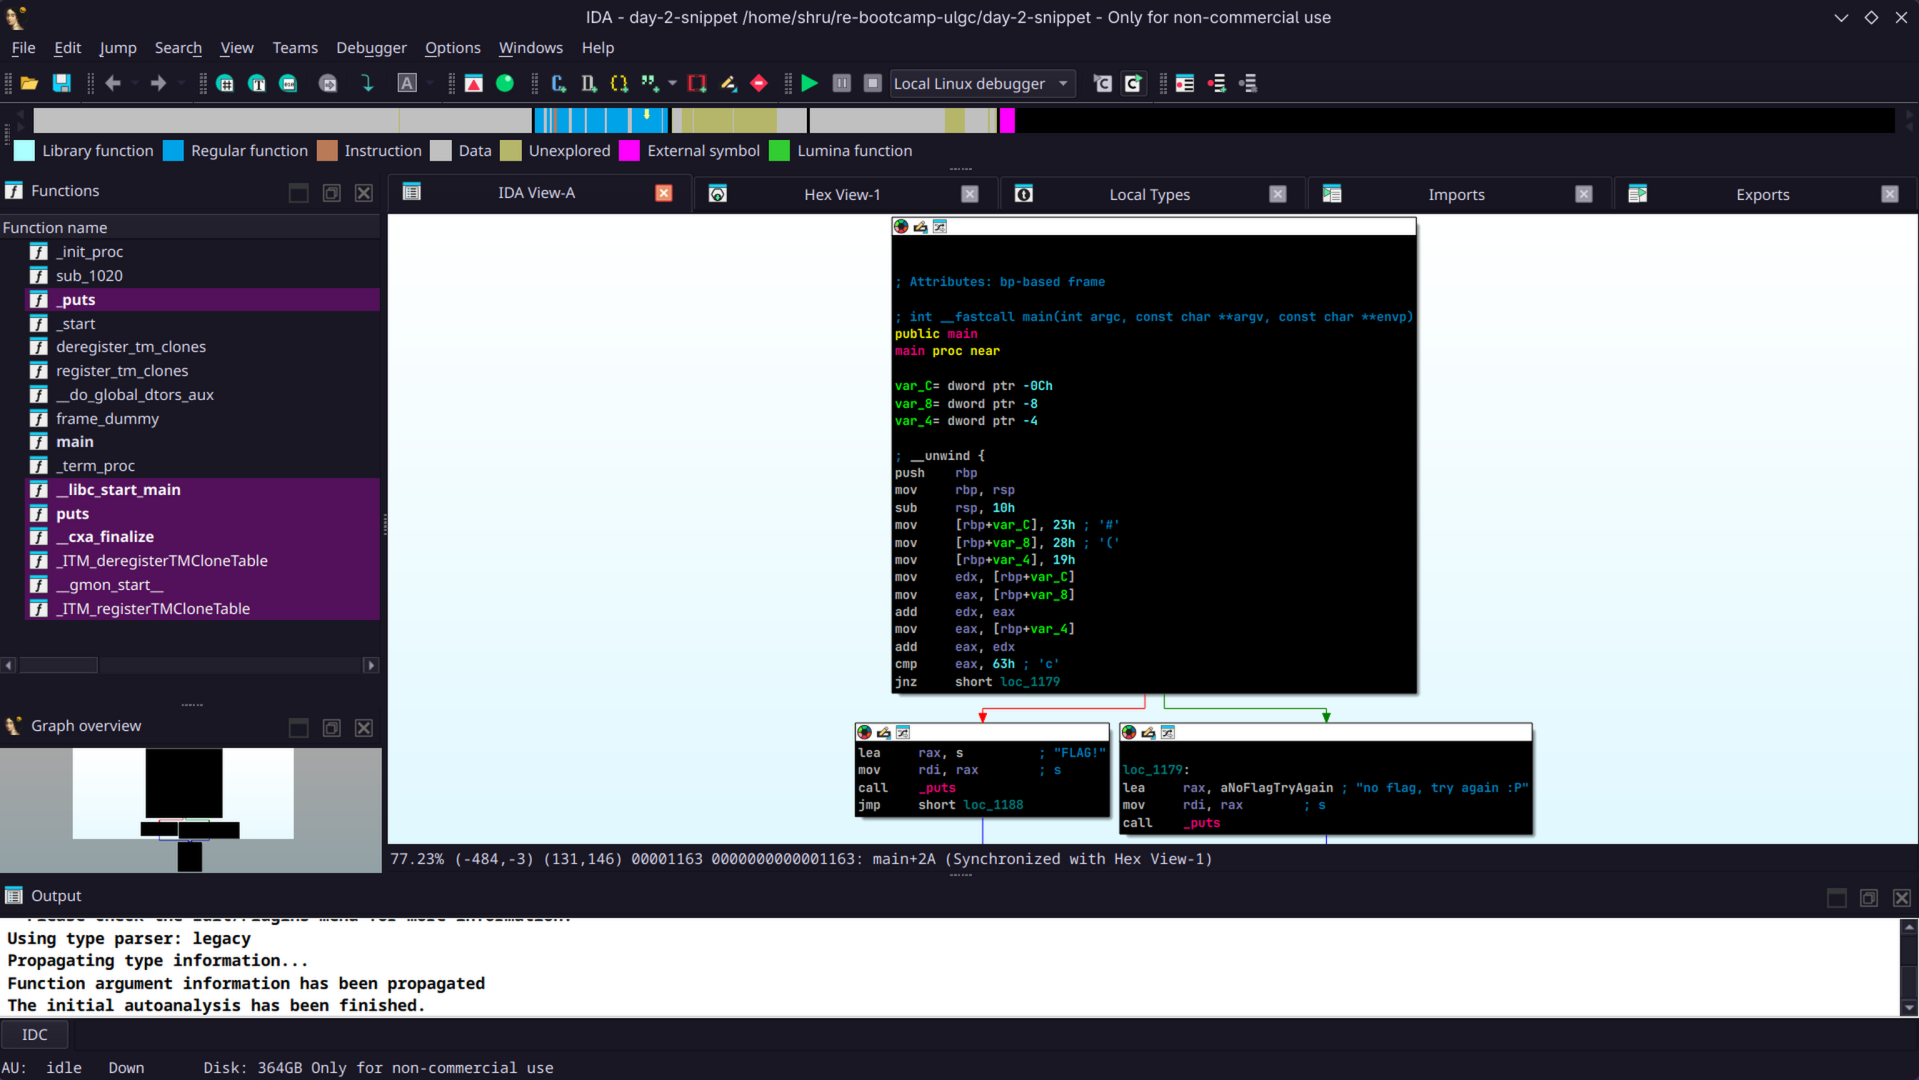The height and width of the screenshot is (1080, 1919).
Task: Switch to the Local Types tab
Action: pyautogui.click(x=1149, y=194)
